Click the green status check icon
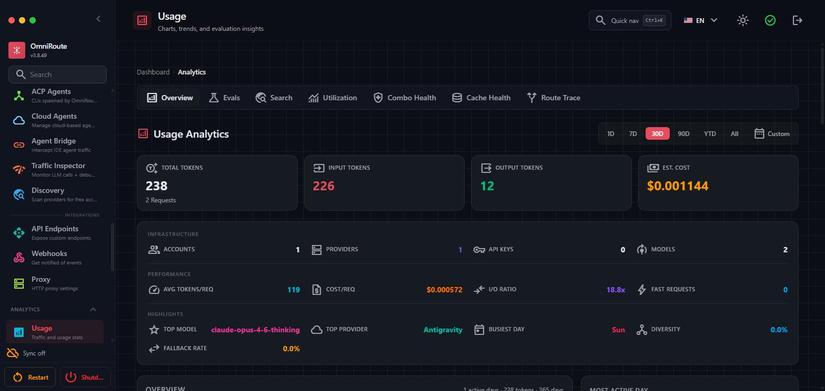Screen dimensions: 825x391 (x=770, y=21)
